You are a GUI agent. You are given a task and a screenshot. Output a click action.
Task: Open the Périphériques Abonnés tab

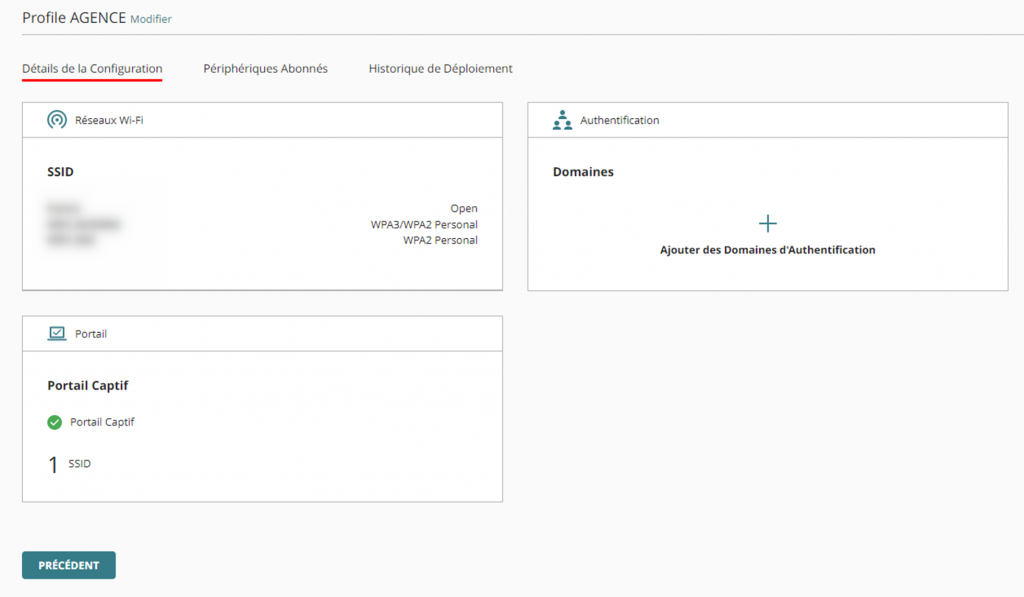click(265, 69)
